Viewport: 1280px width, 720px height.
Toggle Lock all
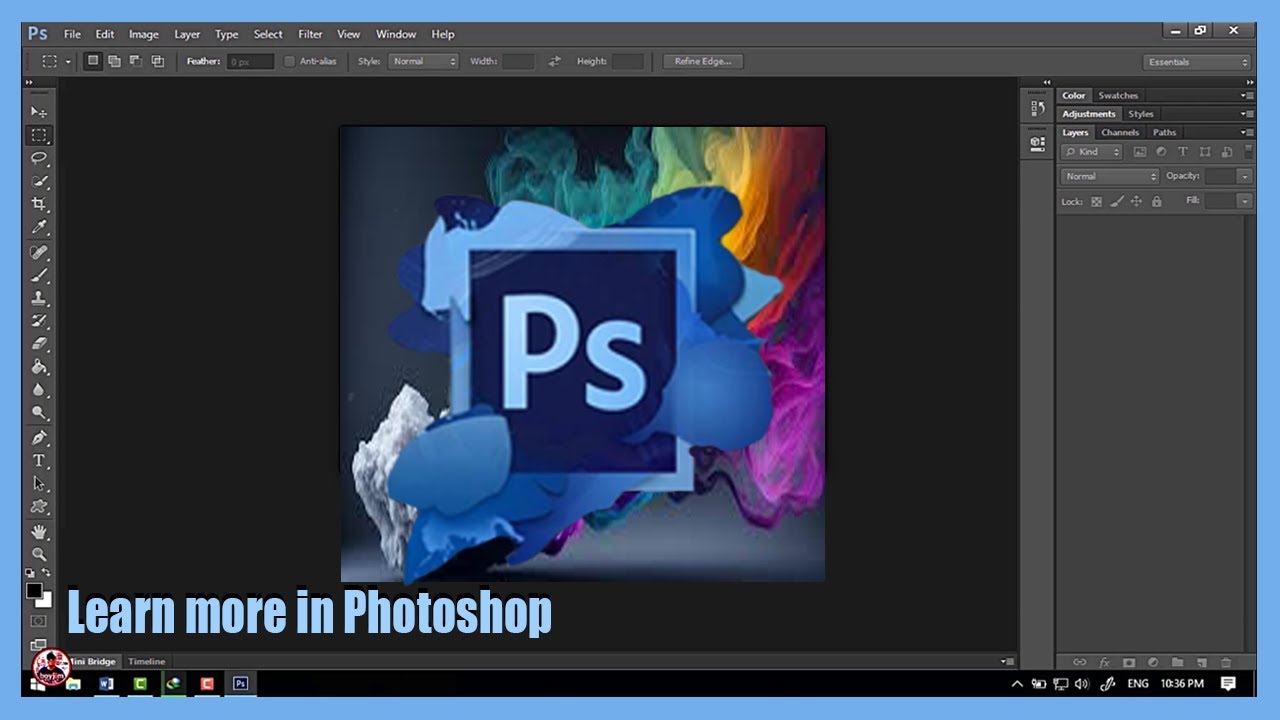click(x=1156, y=201)
